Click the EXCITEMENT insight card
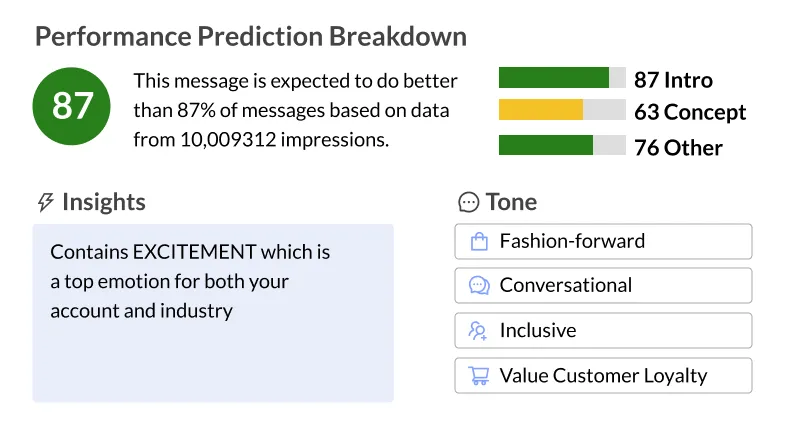The height and width of the screenshot is (433, 789). click(x=212, y=312)
